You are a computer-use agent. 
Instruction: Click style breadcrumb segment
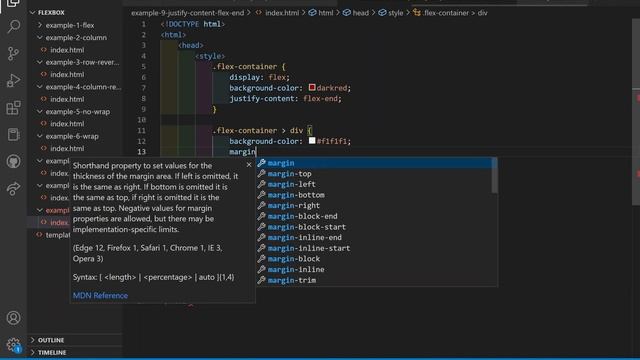[396, 13]
